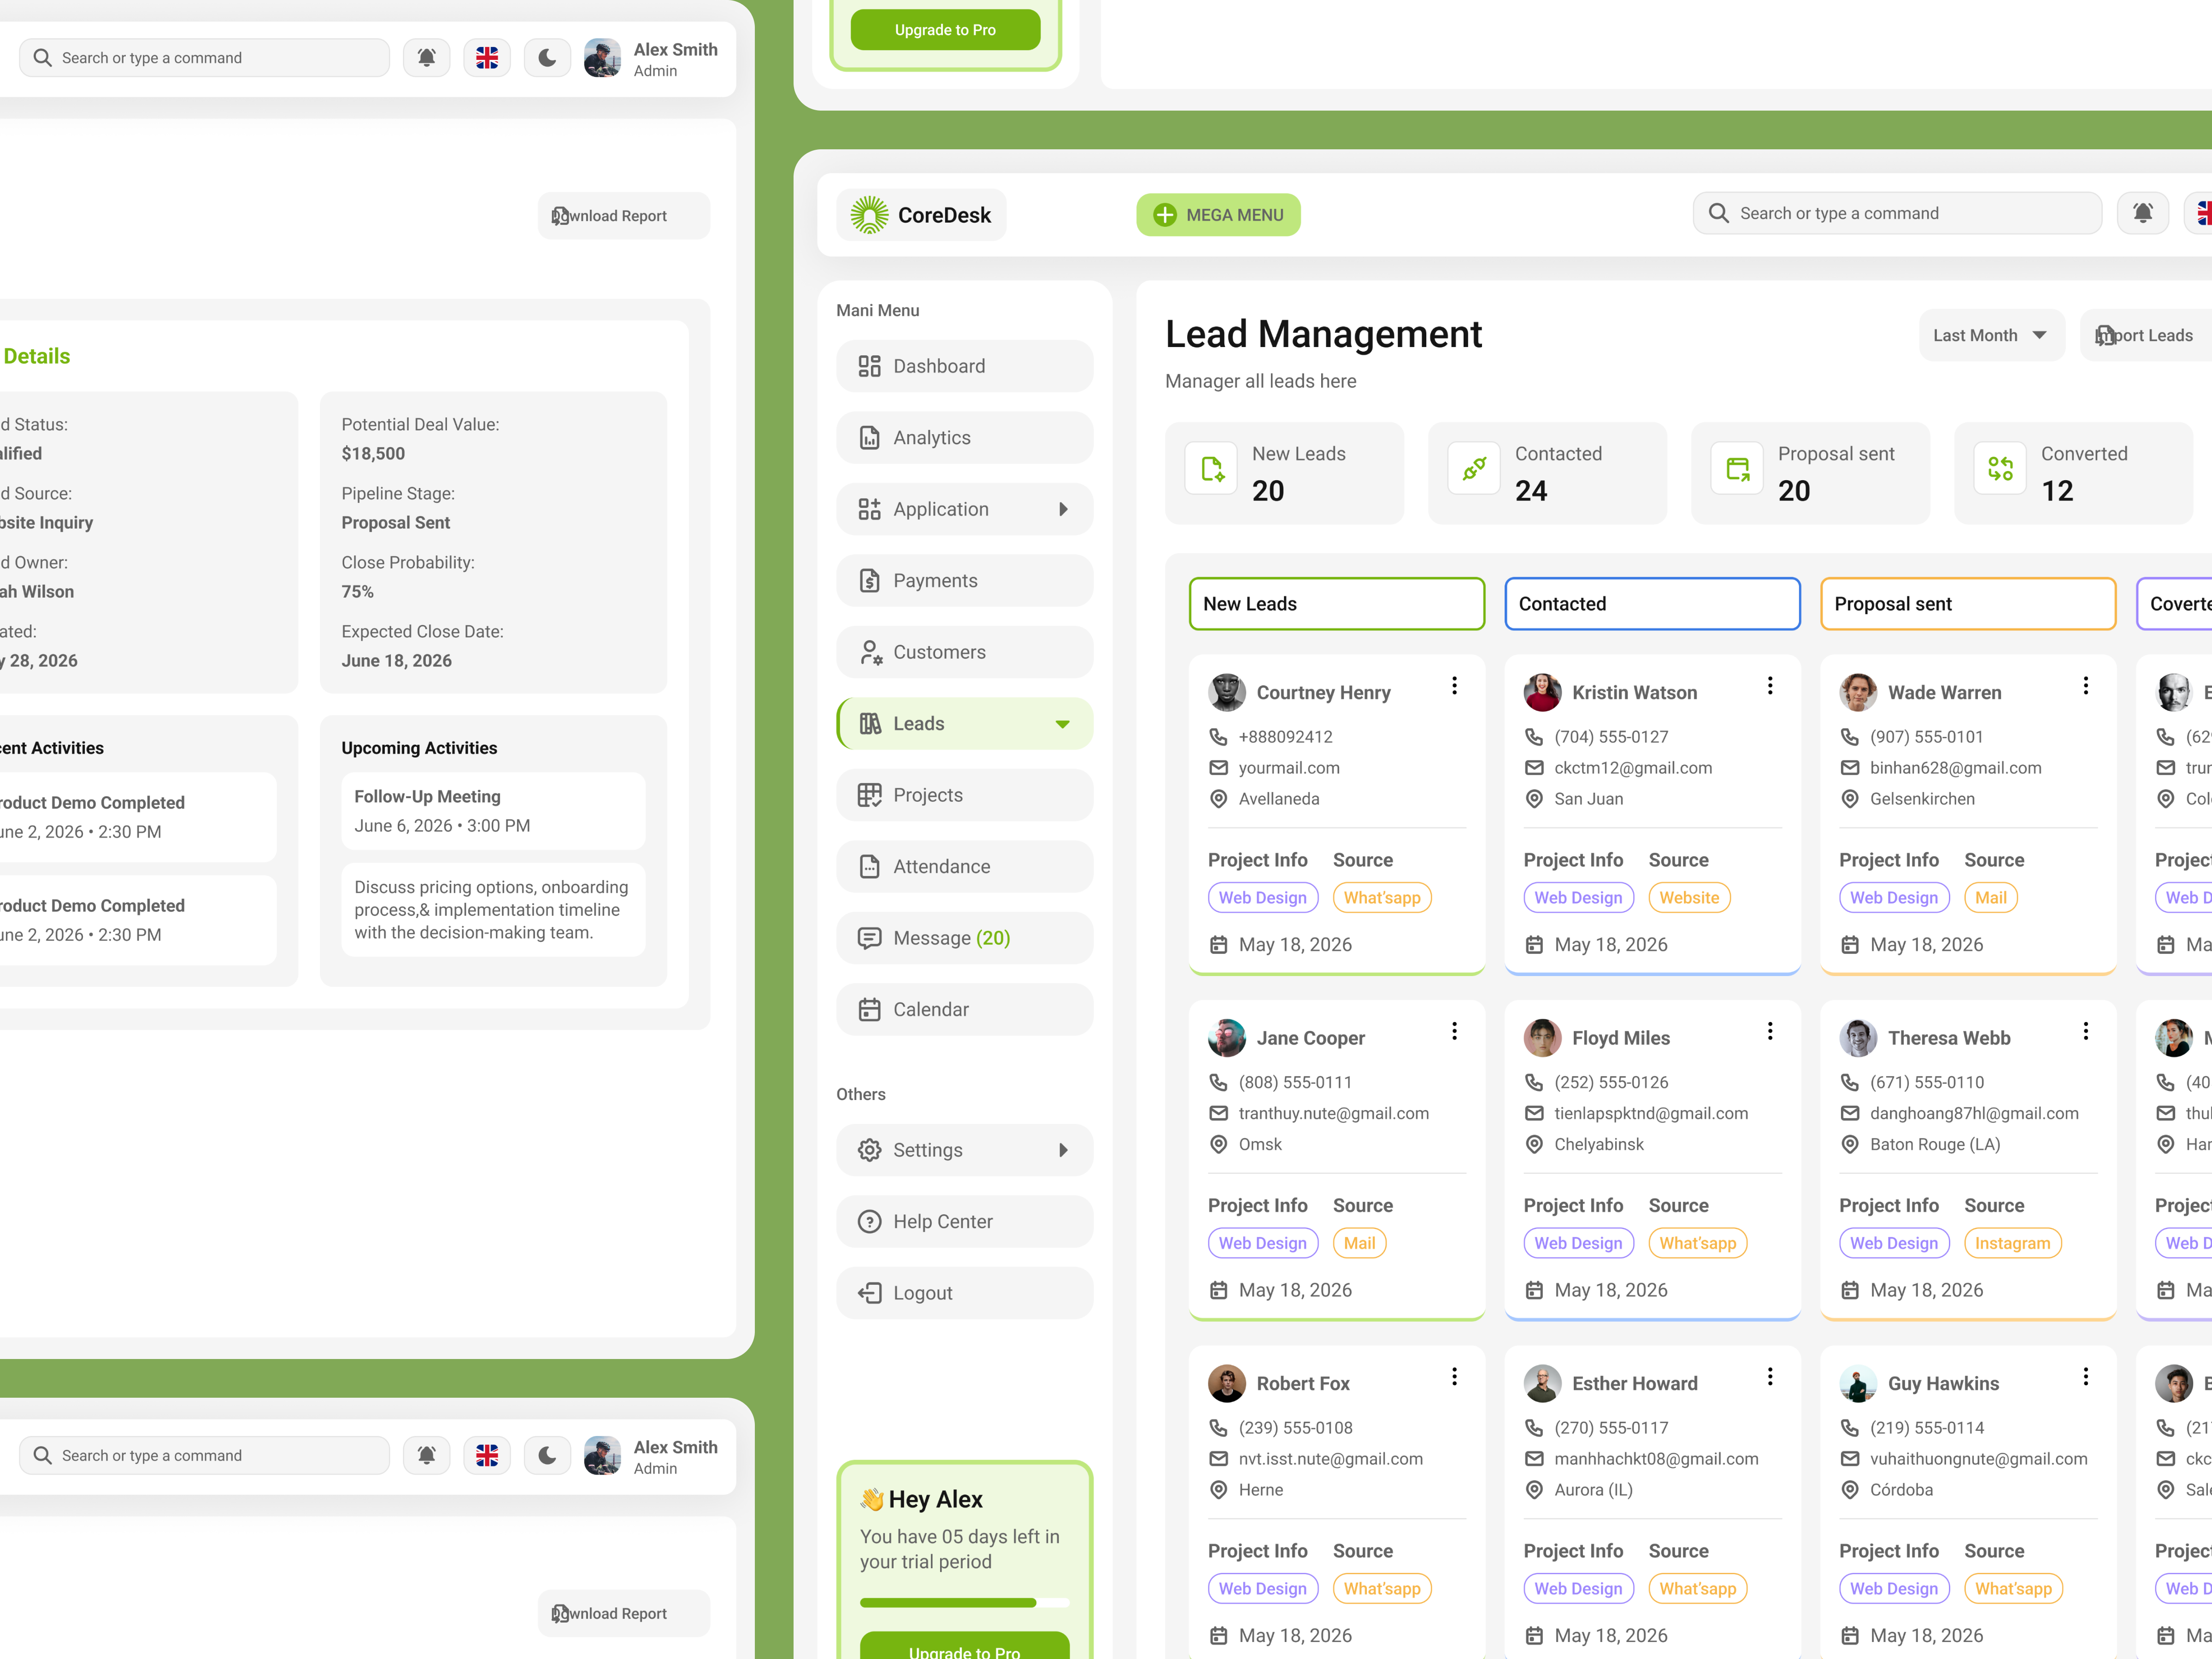This screenshot has width=2212, height=1659.
Task: Open three-dot menu on Robert Fox card
Action: pos(1454,1376)
